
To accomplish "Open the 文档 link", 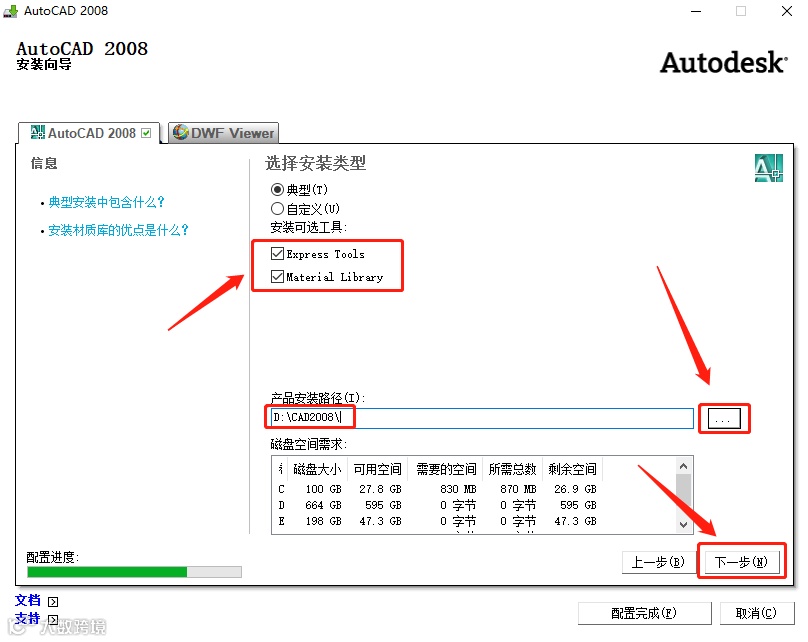I will click(x=28, y=600).
